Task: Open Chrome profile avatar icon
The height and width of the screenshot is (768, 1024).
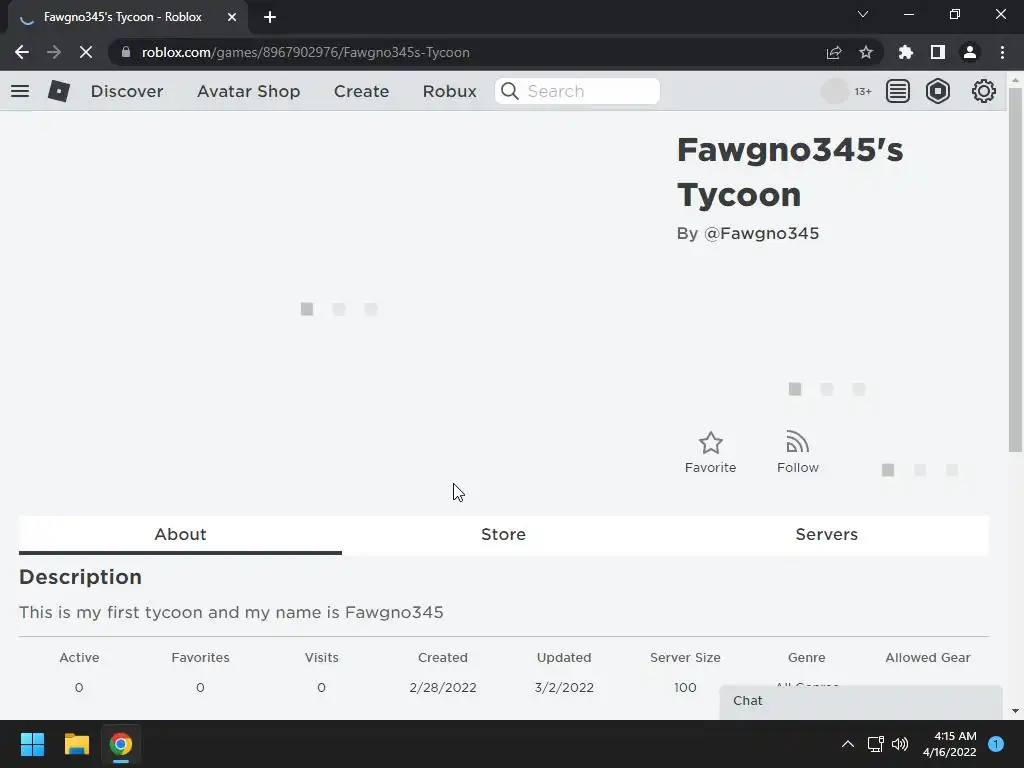Action: (x=970, y=52)
